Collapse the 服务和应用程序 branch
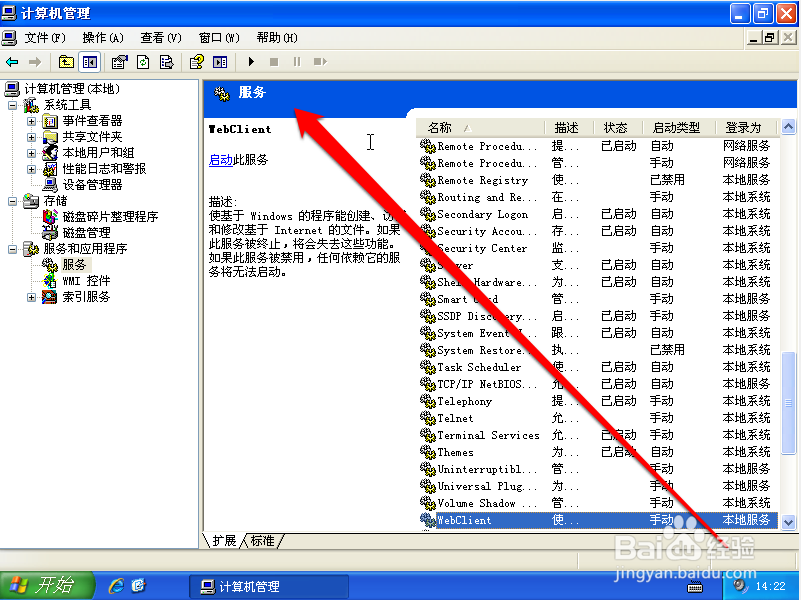 (12, 249)
